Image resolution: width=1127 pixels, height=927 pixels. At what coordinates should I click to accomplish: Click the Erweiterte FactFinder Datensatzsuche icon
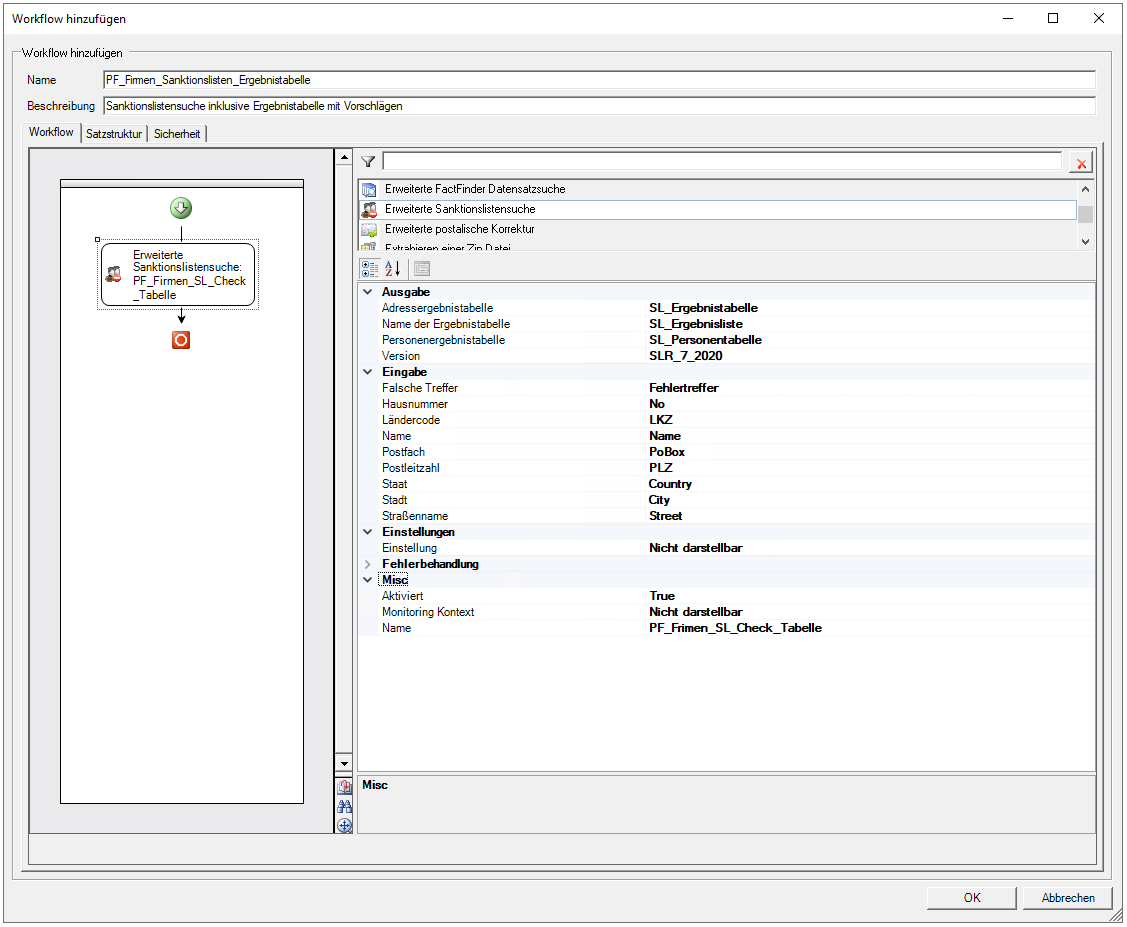coord(369,190)
